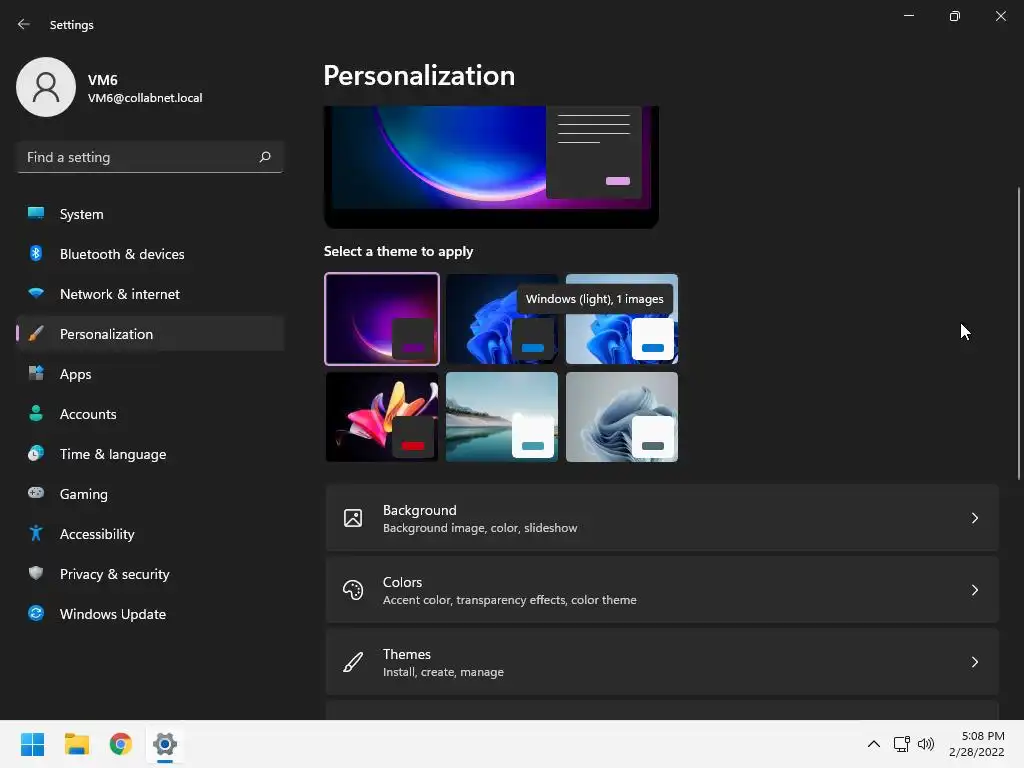The height and width of the screenshot is (768, 1024).
Task: Open Network & internet settings
Action: (150, 294)
